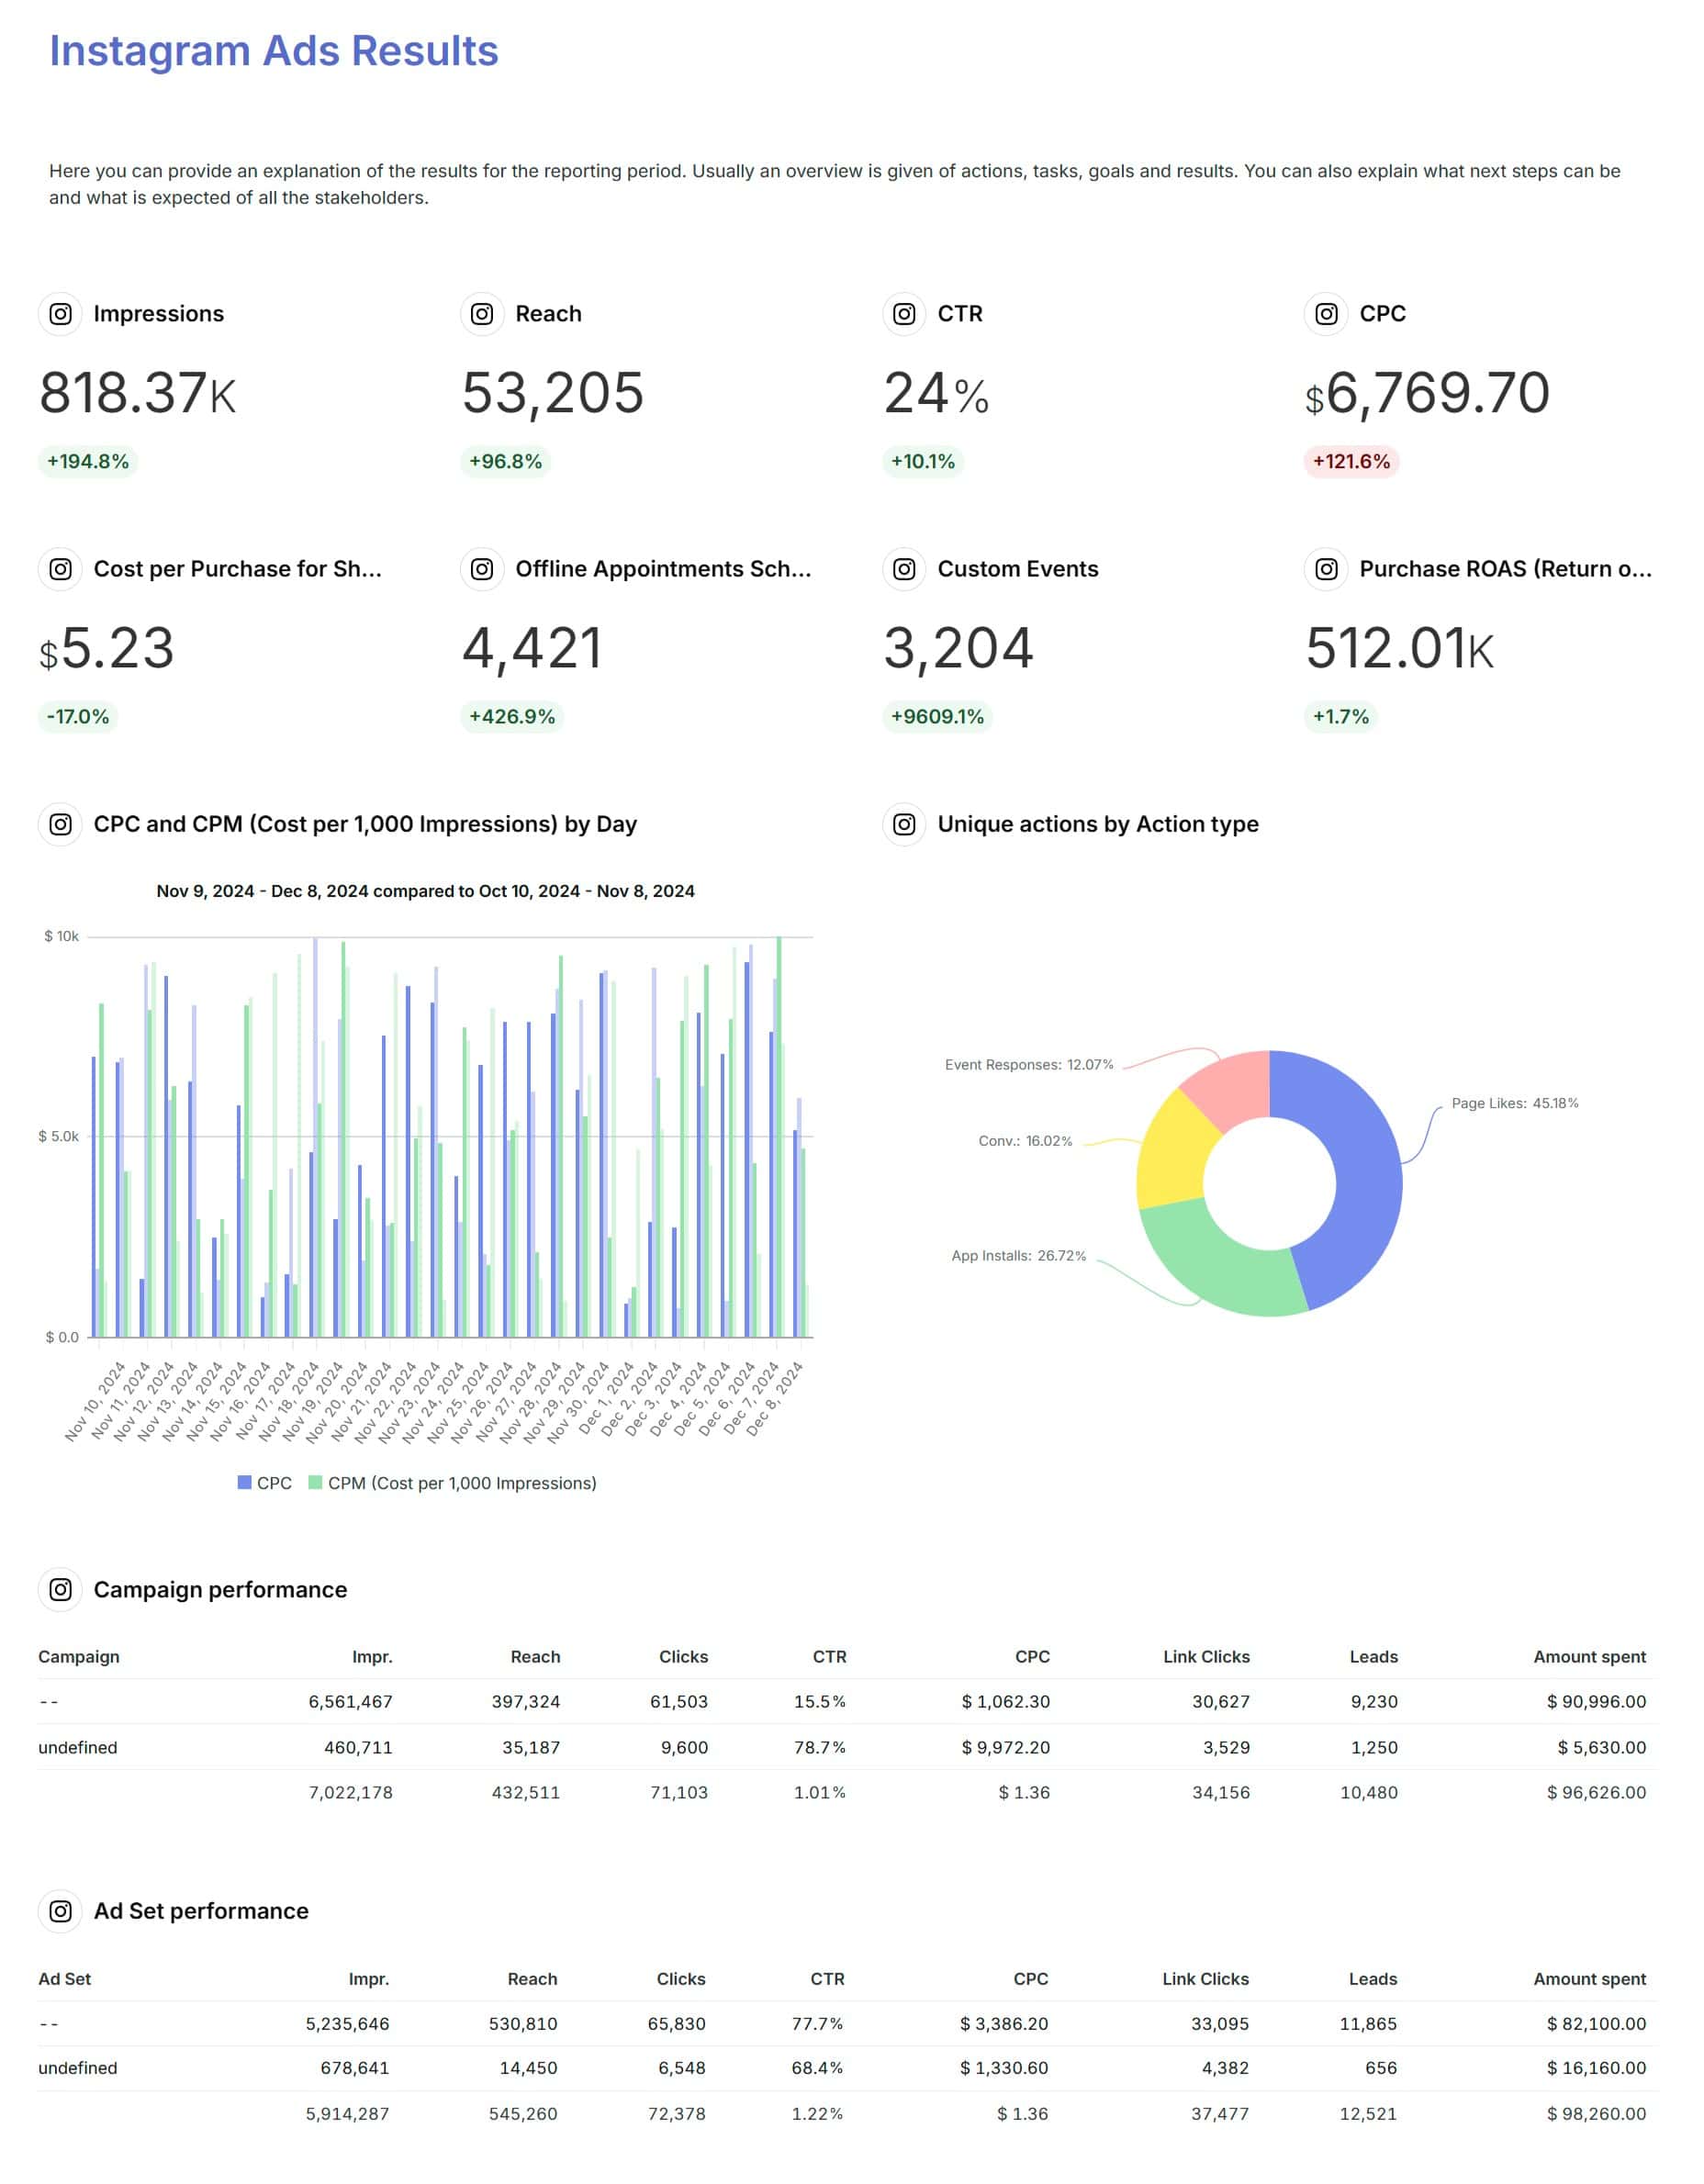Click the undefined campaign row link

click(x=77, y=1747)
